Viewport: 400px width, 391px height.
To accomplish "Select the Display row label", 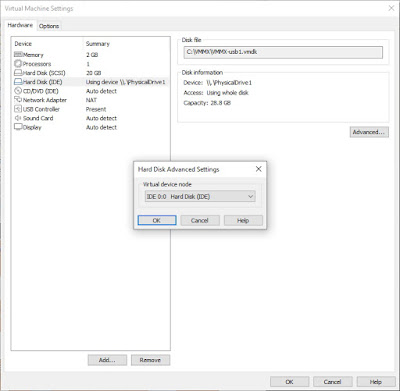I will click(x=32, y=127).
